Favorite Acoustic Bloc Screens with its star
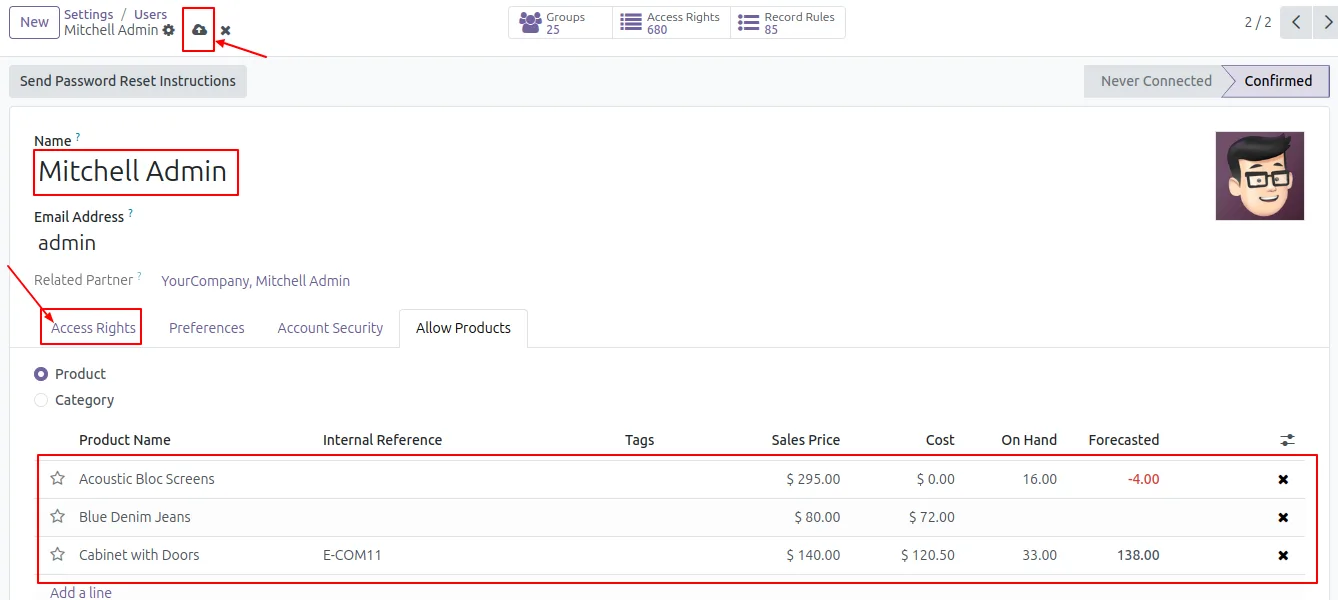Image resolution: width=1338 pixels, height=600 pixels. tap(58, 479)
